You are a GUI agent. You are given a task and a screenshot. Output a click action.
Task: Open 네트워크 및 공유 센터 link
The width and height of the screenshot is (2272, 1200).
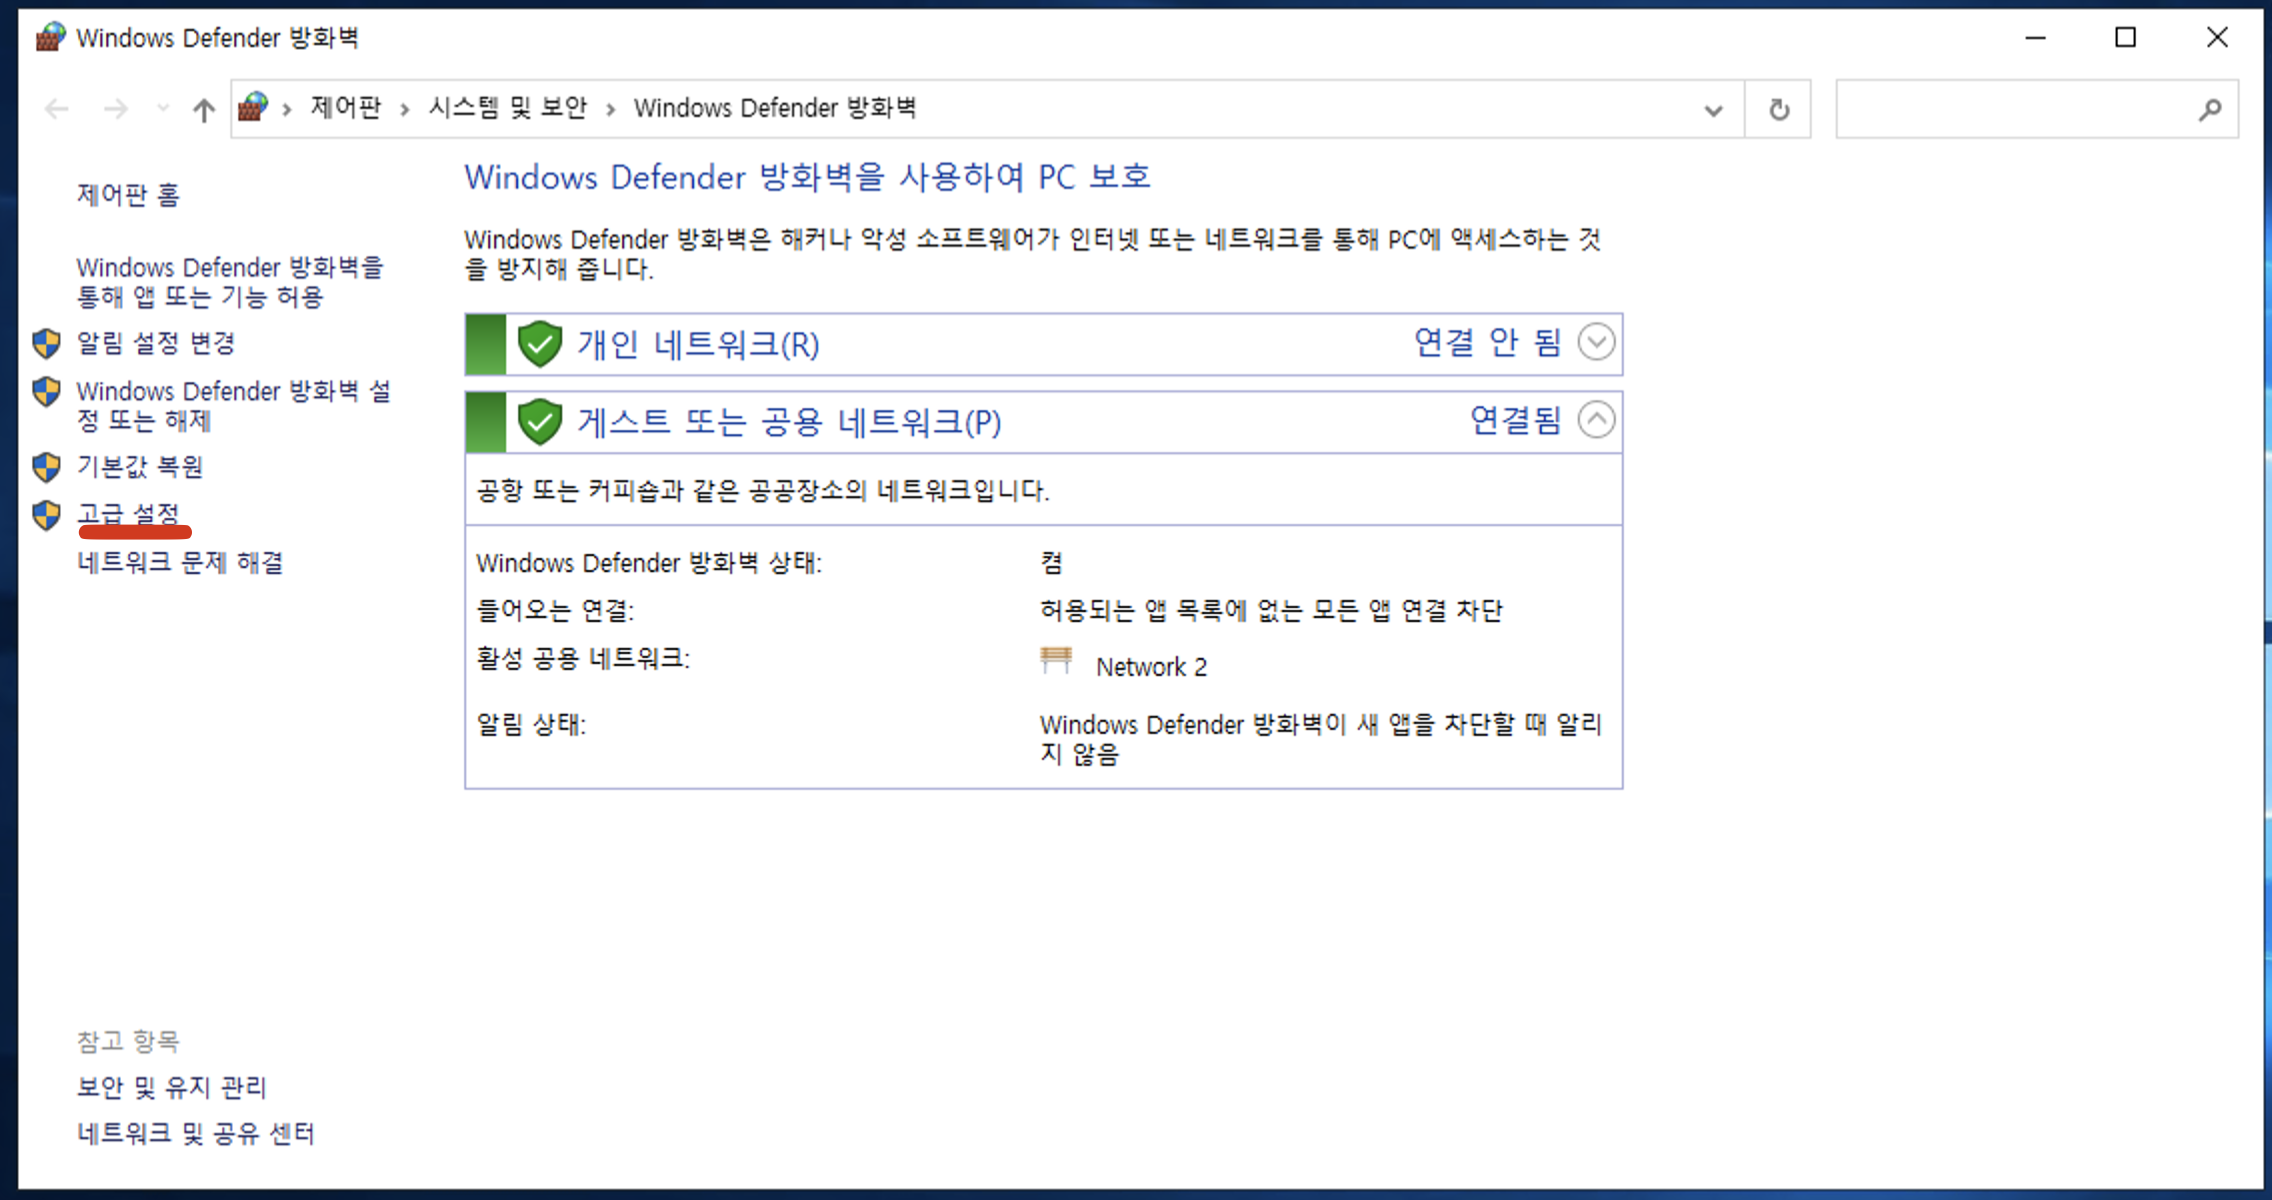196,1133
